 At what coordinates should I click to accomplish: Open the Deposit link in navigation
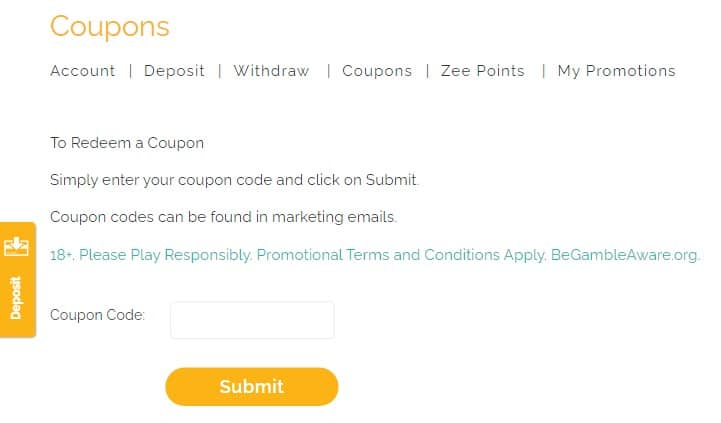tap(174, 71)
